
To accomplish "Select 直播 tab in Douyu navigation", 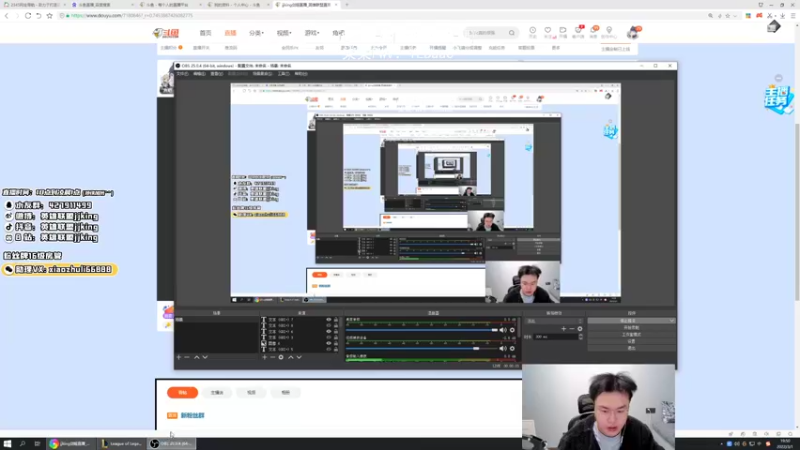I will pyautogui.click(x=230, y=33).
